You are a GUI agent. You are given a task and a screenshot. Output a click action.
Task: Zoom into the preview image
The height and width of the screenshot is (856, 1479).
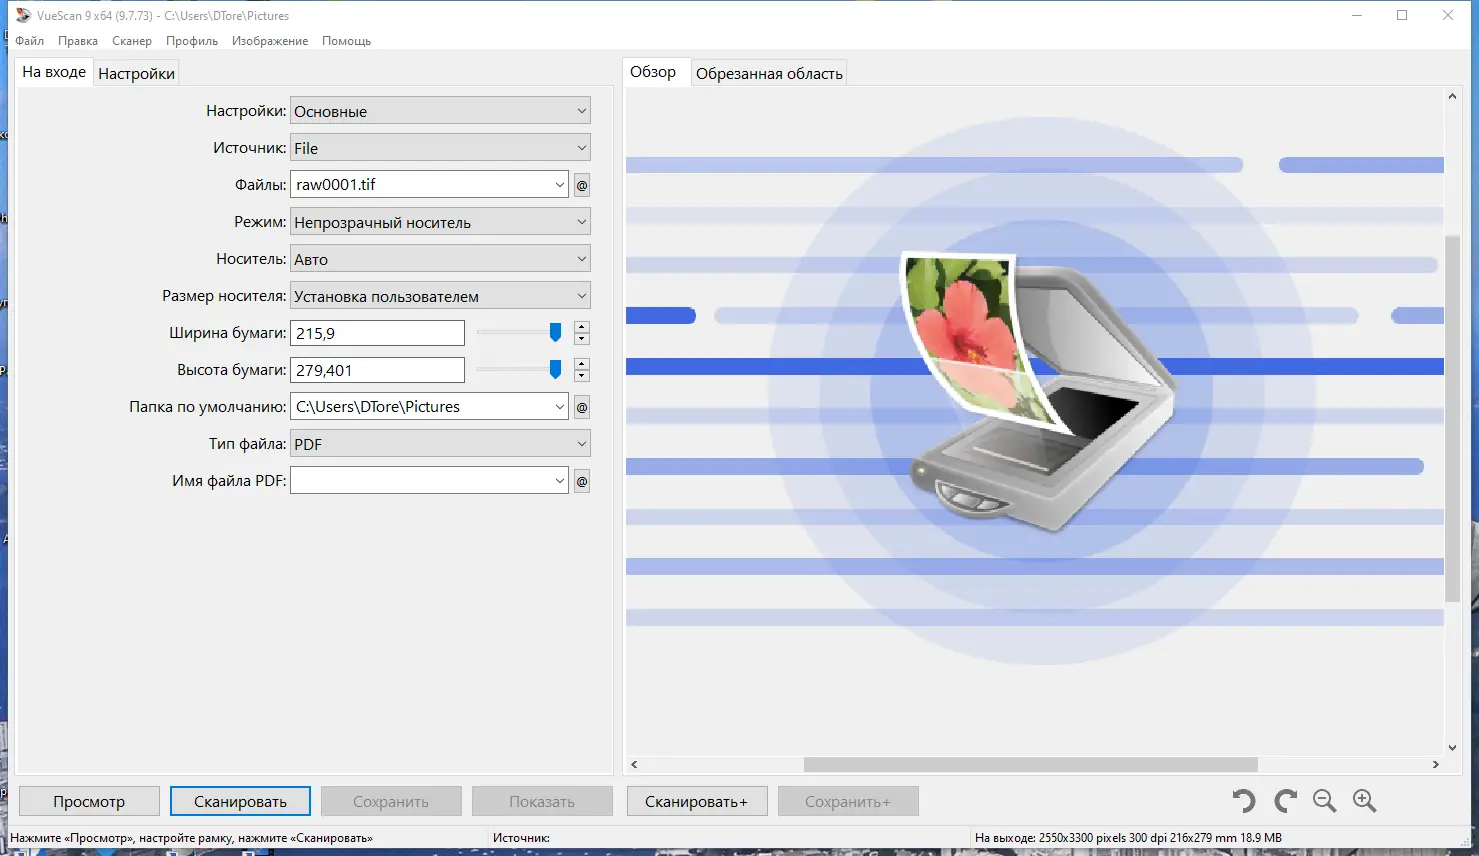(1364, 800)
